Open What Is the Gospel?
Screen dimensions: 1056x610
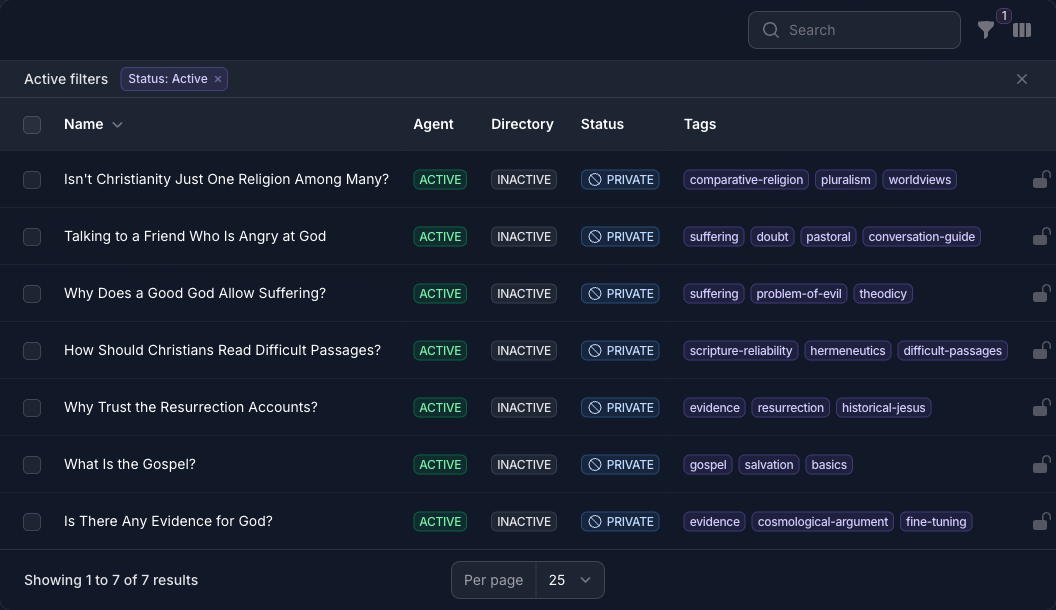129,464
